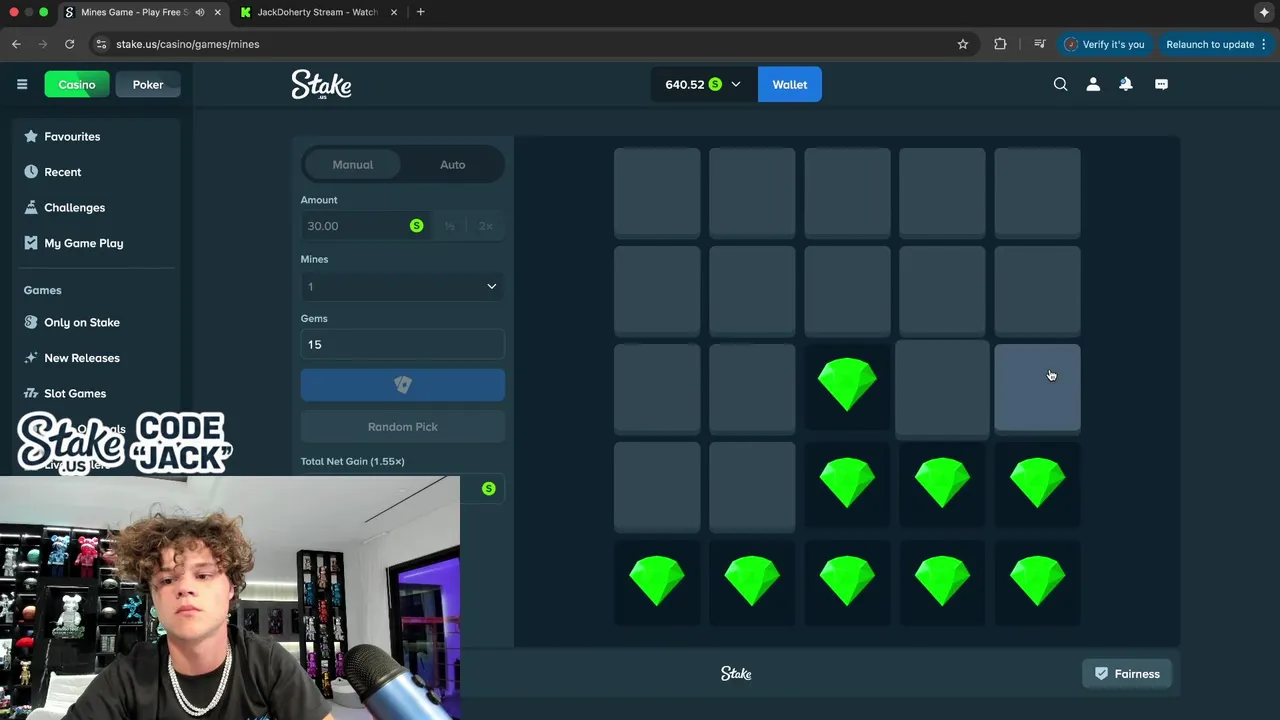The image size is (1280, 720).
Task: Select the Casino mode button
Action: click(x=76, y=84)
